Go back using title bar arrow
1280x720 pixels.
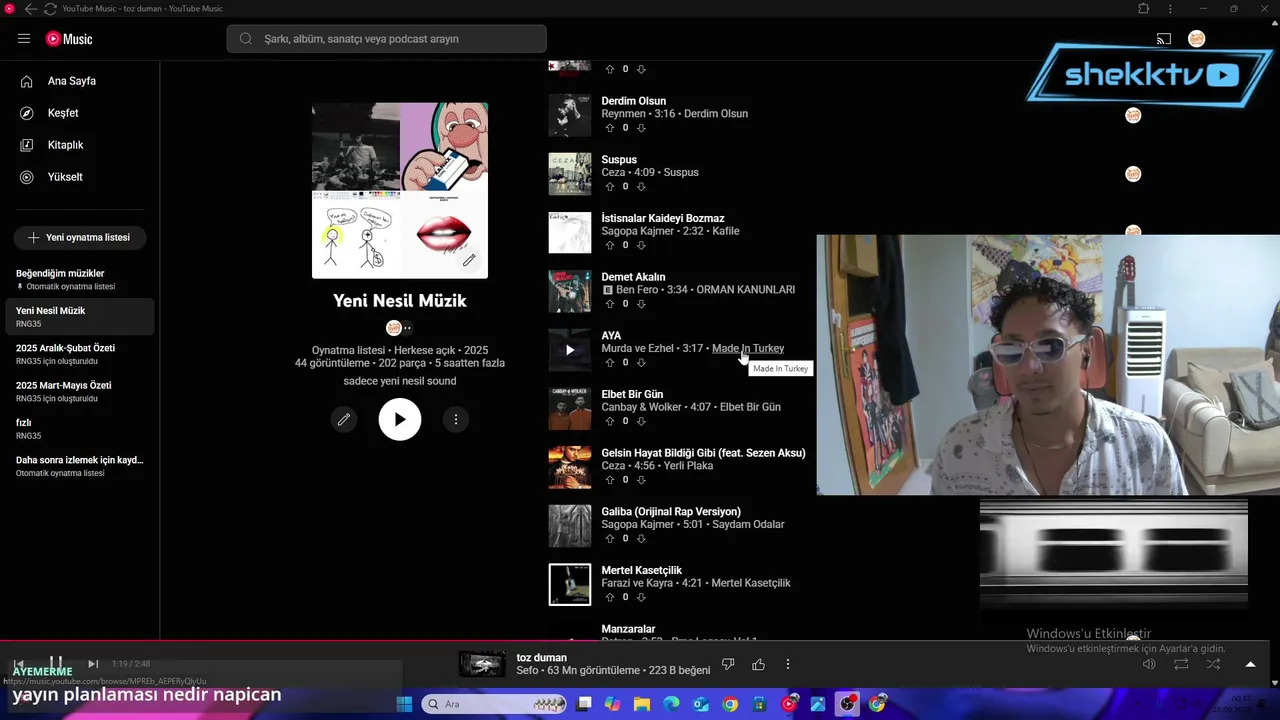[x=30, y=9]
